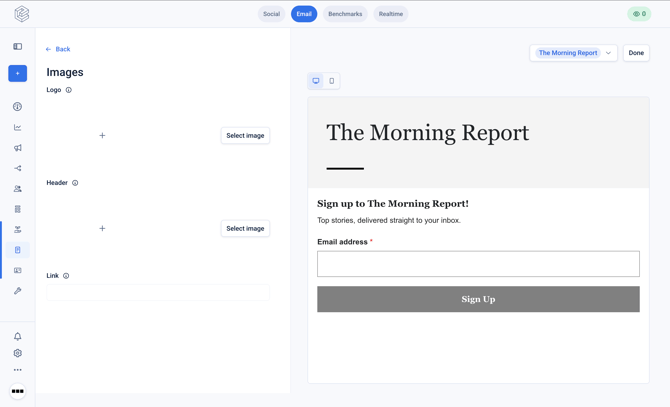Open the notifications bell icon
670x407 pixels.
[x=18, y=337]
